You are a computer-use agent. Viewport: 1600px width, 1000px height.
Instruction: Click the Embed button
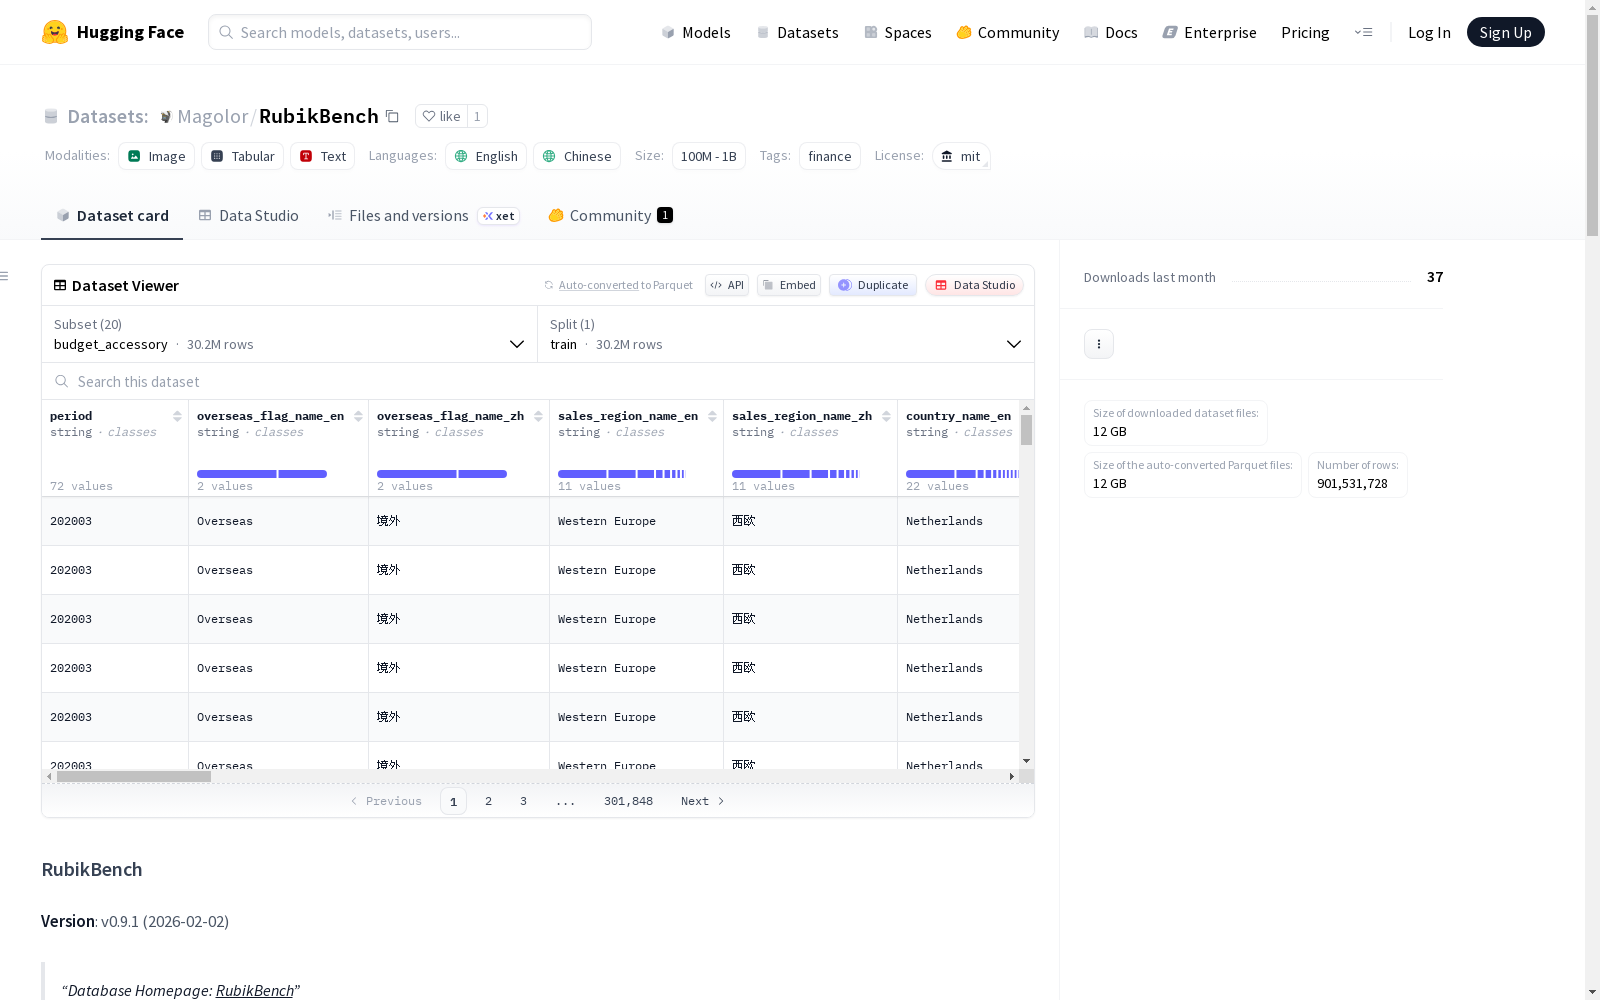tap(789, 285)
